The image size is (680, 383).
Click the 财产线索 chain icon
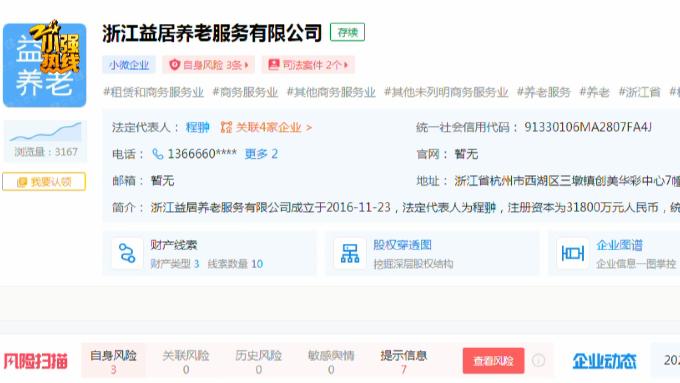click(127, 253)
